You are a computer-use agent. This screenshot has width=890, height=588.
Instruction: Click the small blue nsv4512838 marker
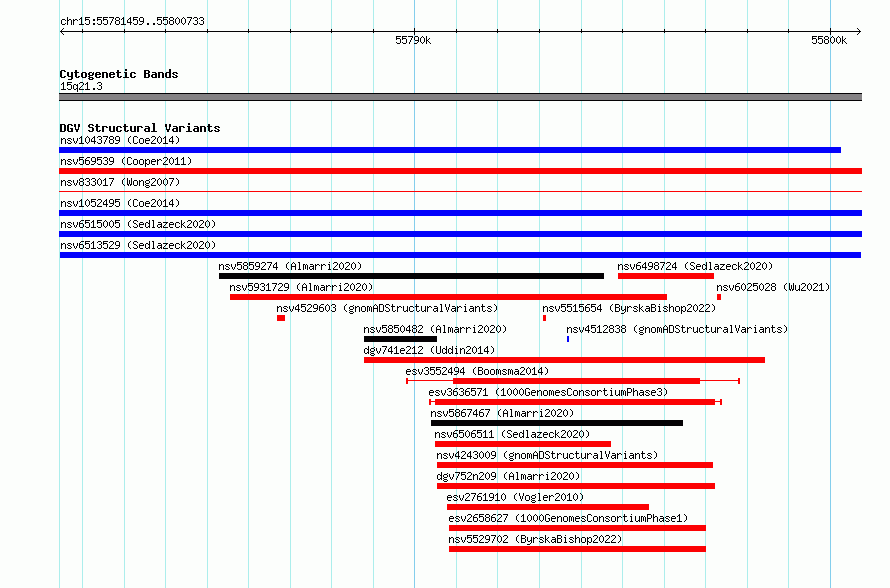(x=568, y=339)
